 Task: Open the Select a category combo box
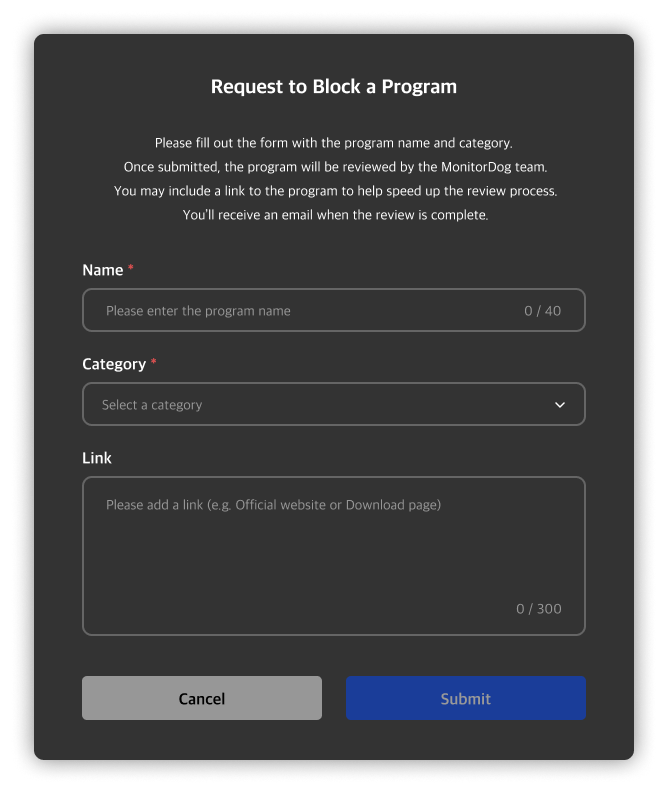pyautogui.click(x=333, y=405)
